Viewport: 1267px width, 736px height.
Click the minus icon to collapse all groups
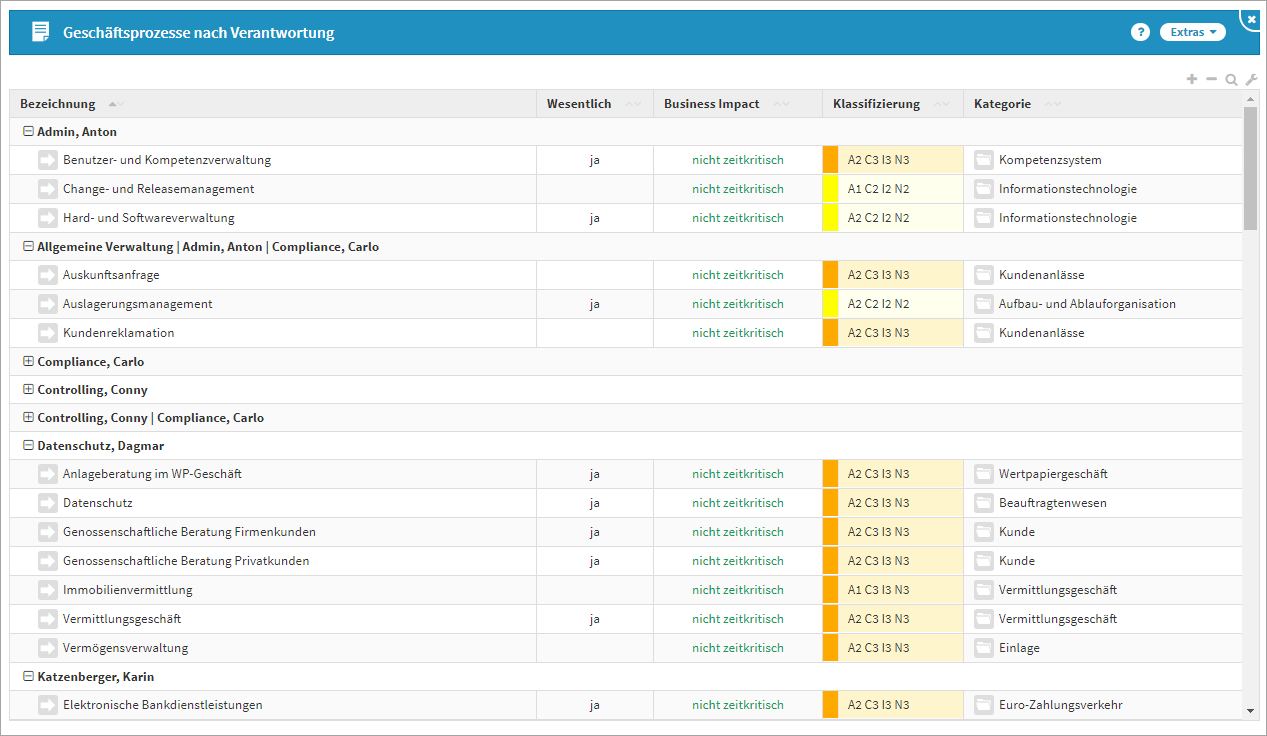1211,79
